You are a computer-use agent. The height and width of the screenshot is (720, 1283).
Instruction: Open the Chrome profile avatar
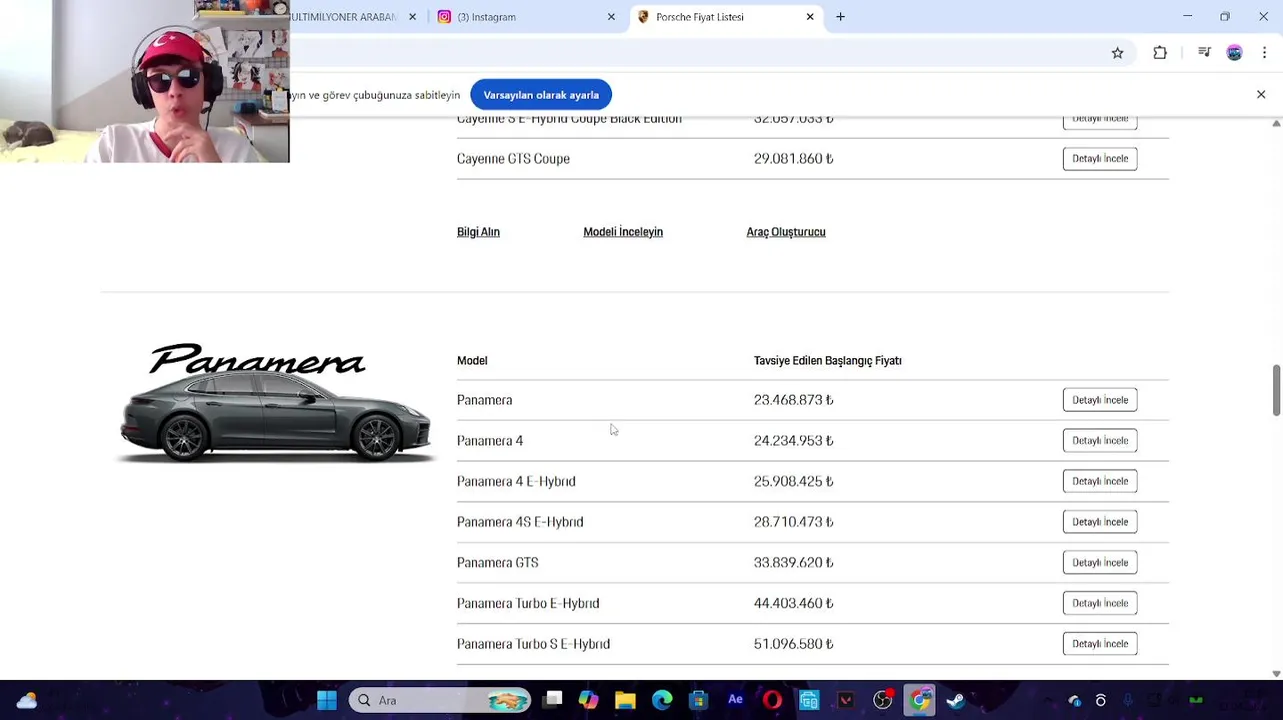[1234, 53]
